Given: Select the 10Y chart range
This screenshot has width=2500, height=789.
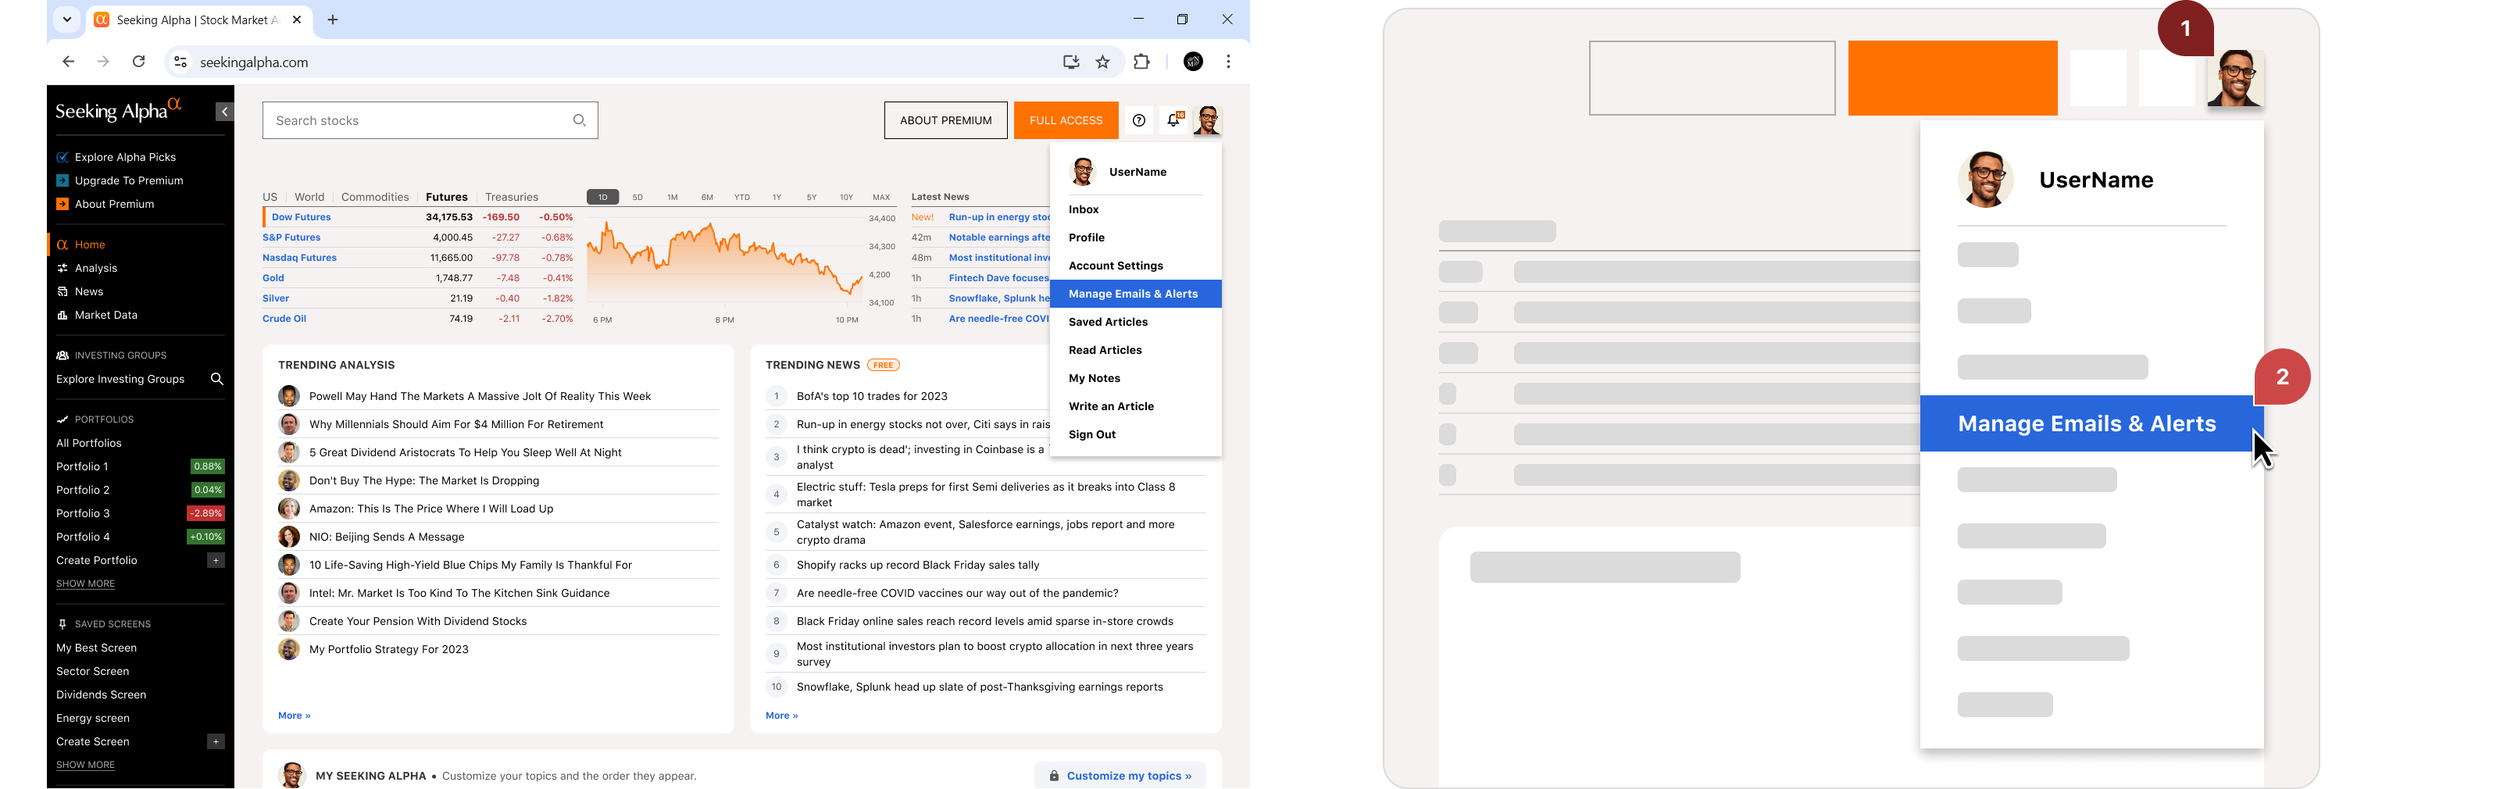Looking at the screenshot, I should pyautogui.click(x=846, y=197).
